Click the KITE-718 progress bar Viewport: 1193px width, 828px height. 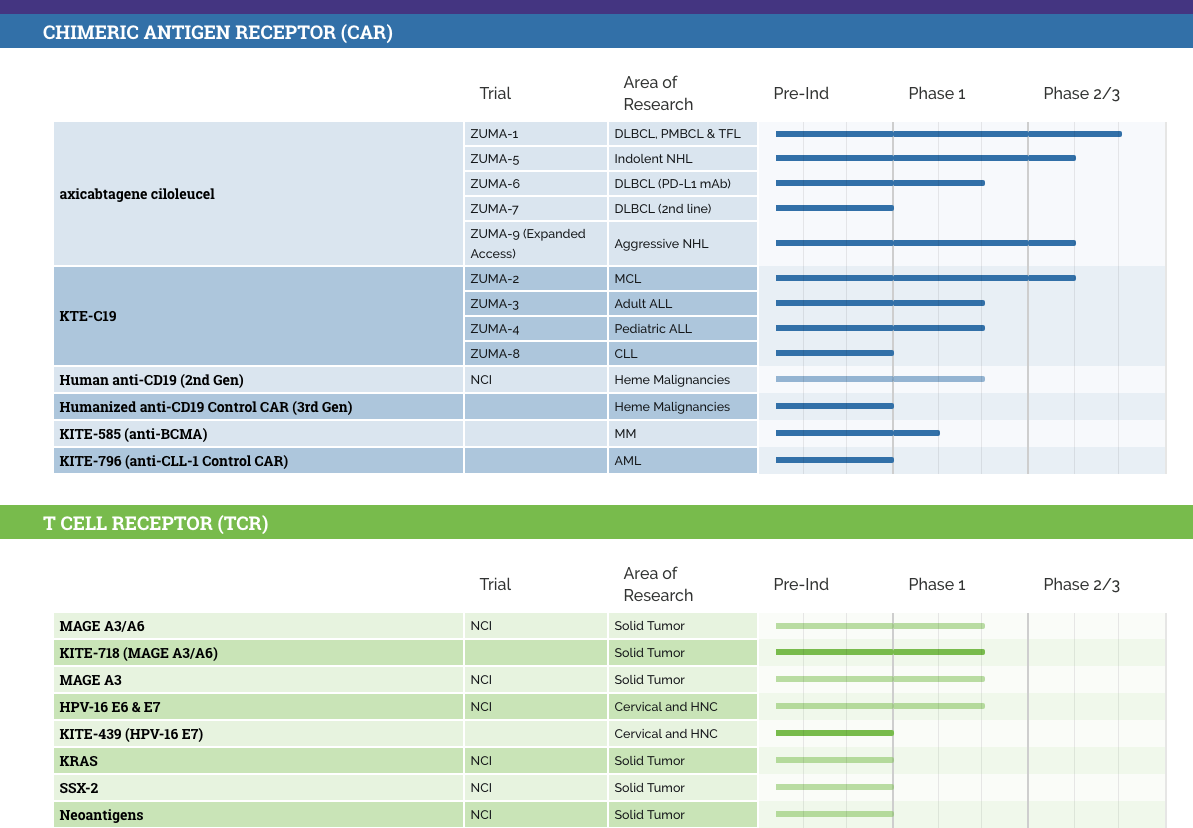880,652
